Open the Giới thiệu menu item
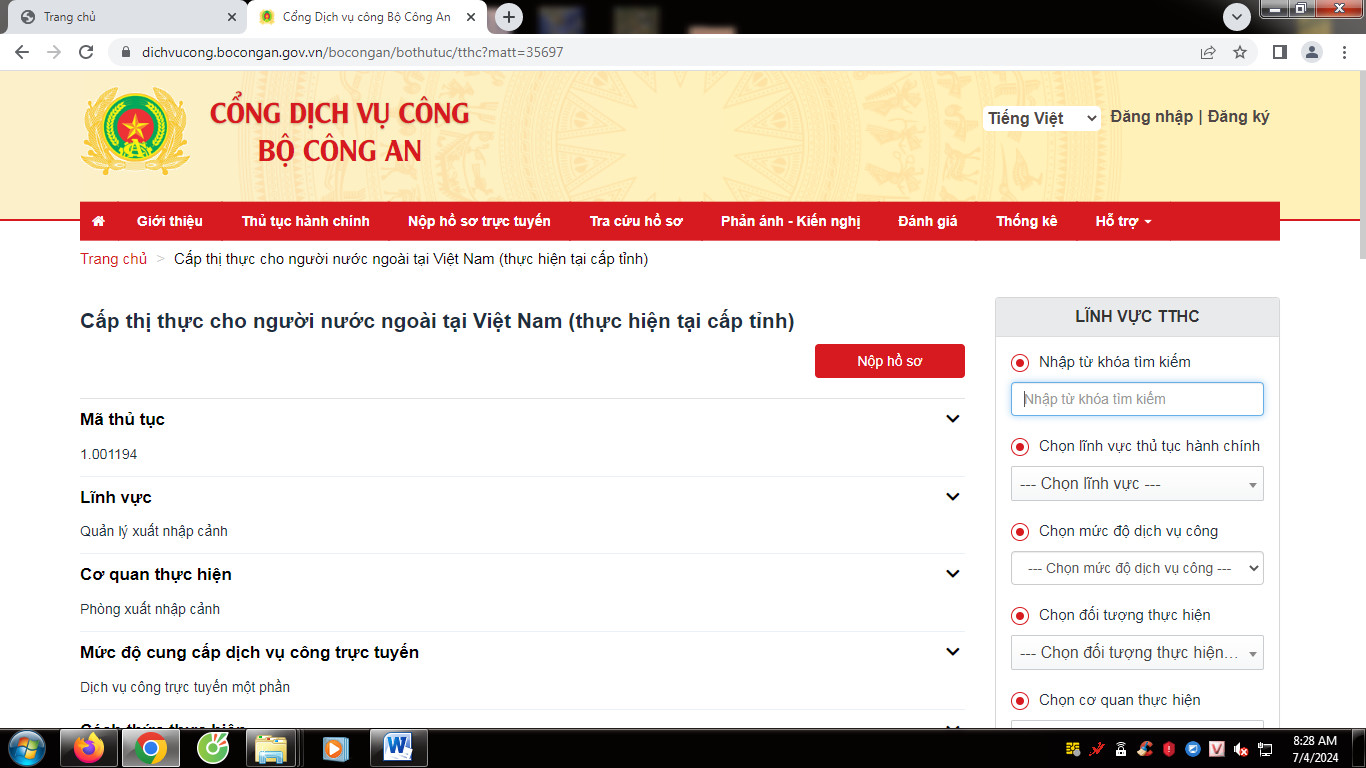The image size is (1366, 768). pyautogui.click(x=170, y=221)
